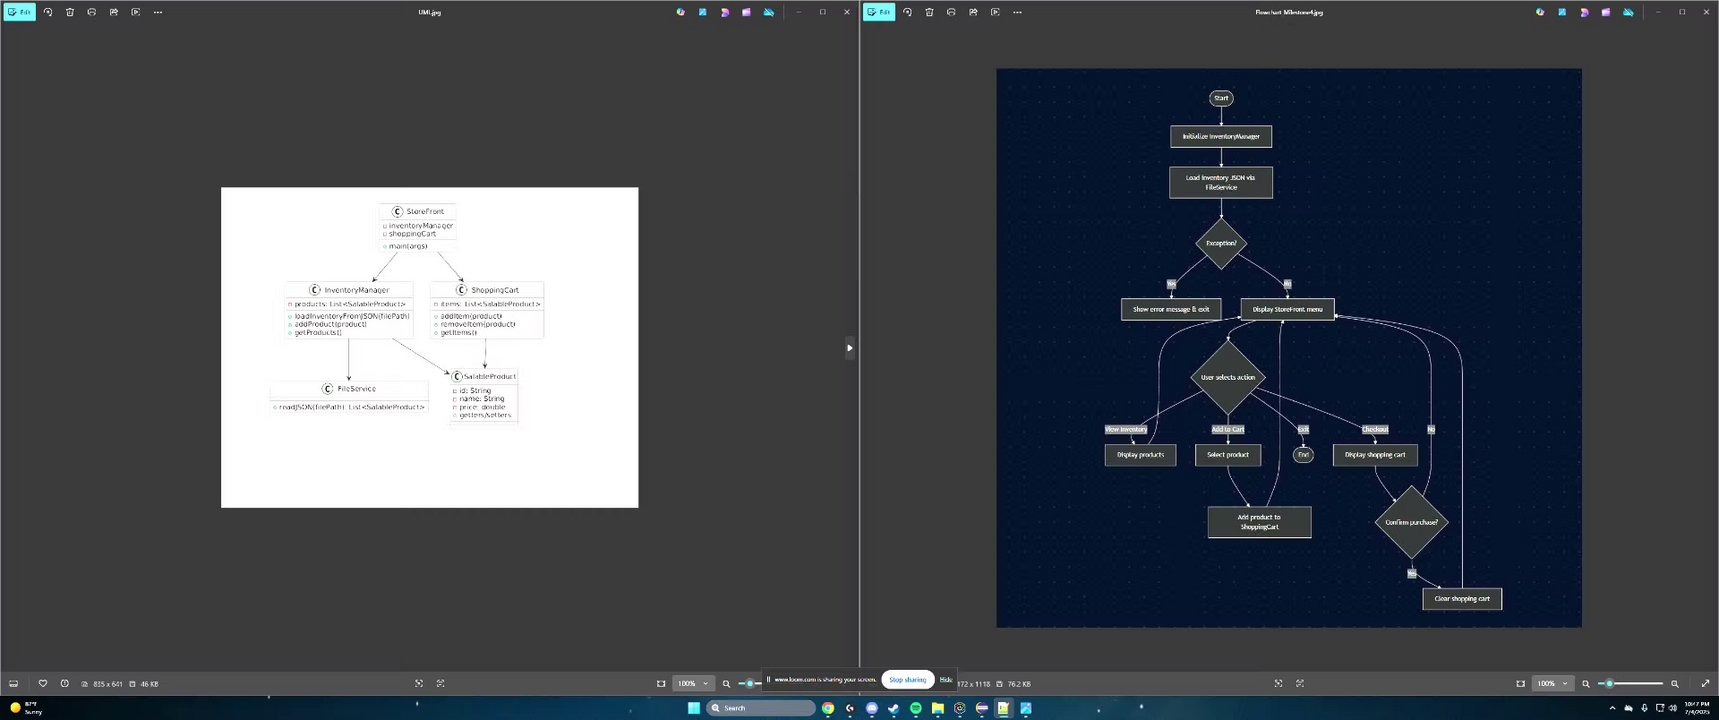Open the 100% zoom dropdown in UML.jpg window

[693, 684]
